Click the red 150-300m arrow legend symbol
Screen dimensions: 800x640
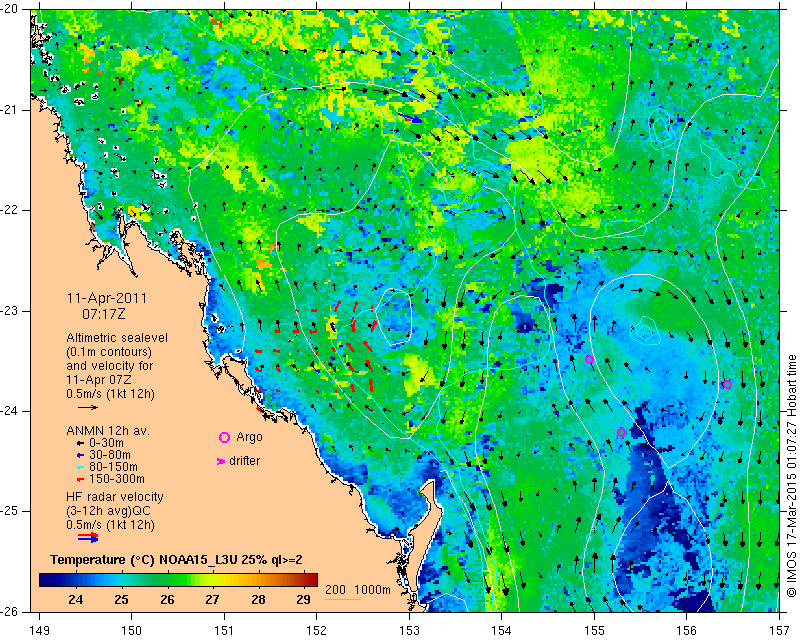pyautogui.click(x=80, y=480)
